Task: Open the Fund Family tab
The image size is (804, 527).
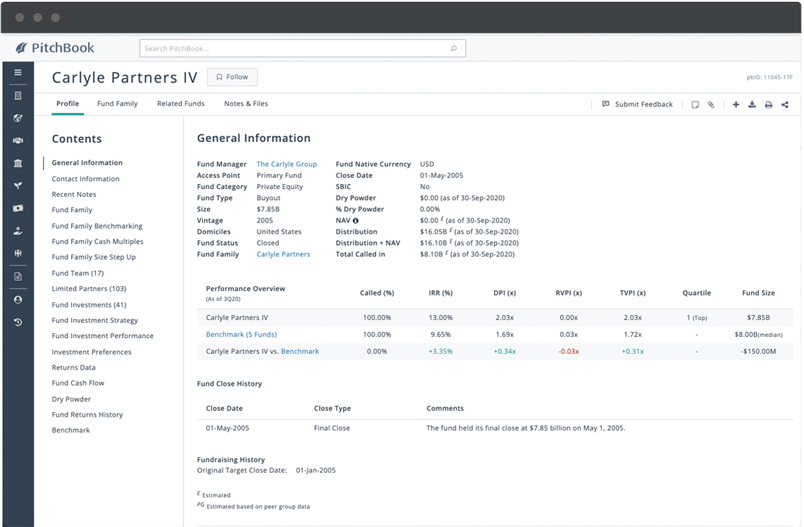Action: pos(117,104)
